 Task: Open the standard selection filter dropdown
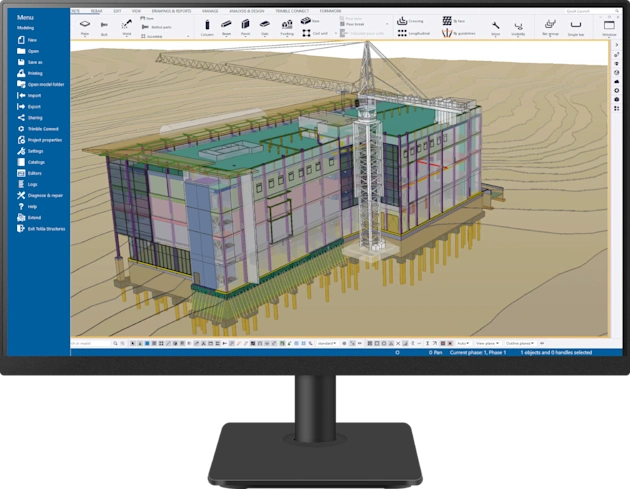(x=327, y=344)
